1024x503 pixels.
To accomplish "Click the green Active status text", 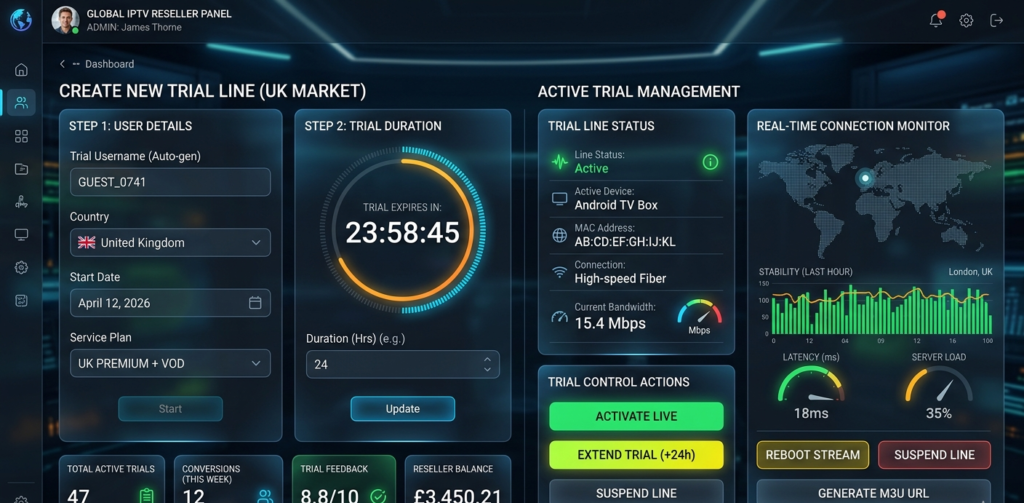I will pyautogui.click(x=591, y=169).
